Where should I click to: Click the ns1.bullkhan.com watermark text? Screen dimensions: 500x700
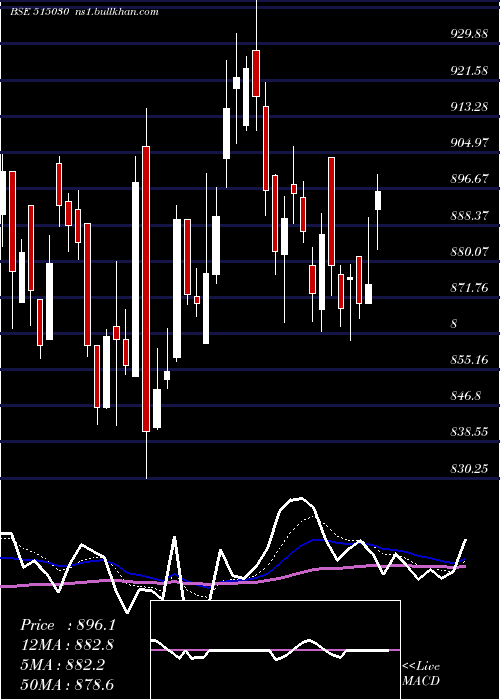tap(115, 12)
